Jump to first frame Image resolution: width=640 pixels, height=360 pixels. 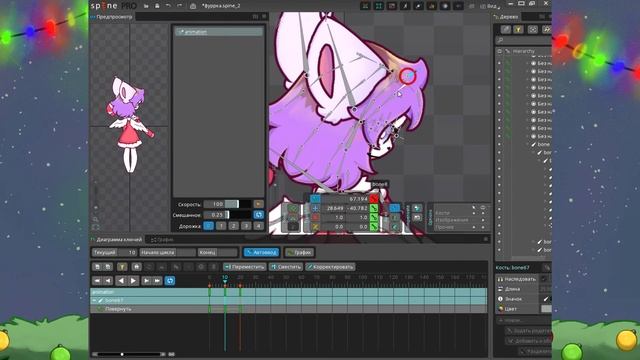pos(97,281)
